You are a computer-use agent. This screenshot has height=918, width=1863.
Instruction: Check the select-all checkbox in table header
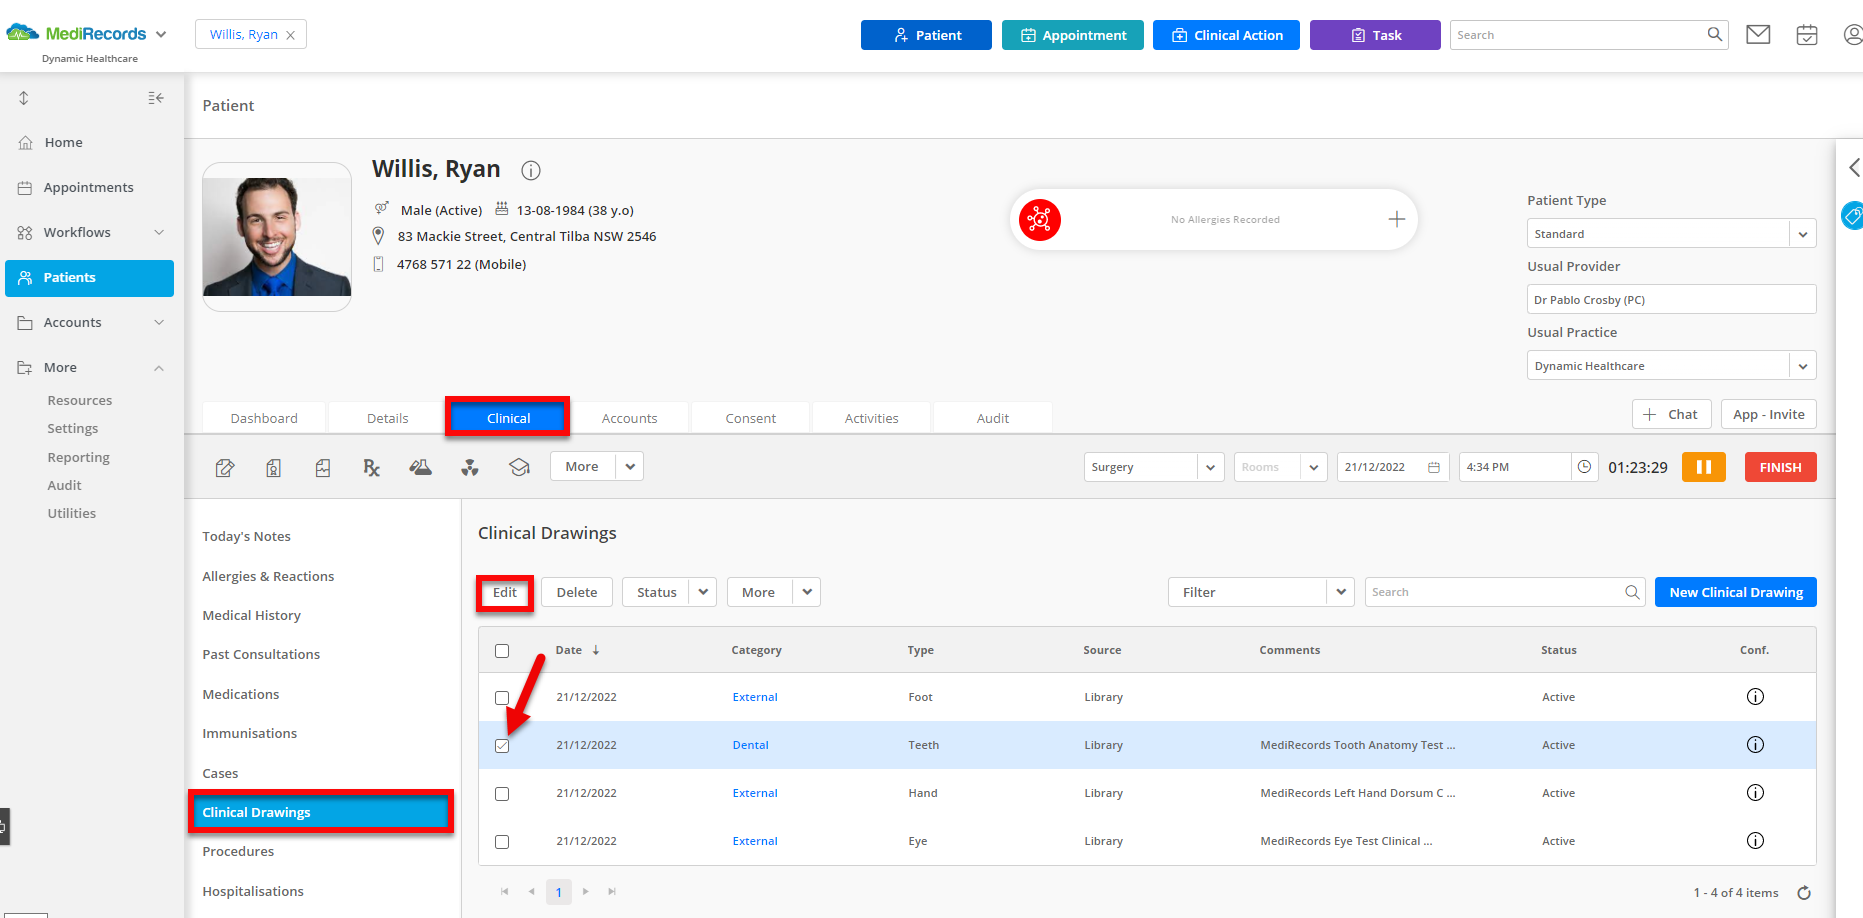[x=502, y=650]
